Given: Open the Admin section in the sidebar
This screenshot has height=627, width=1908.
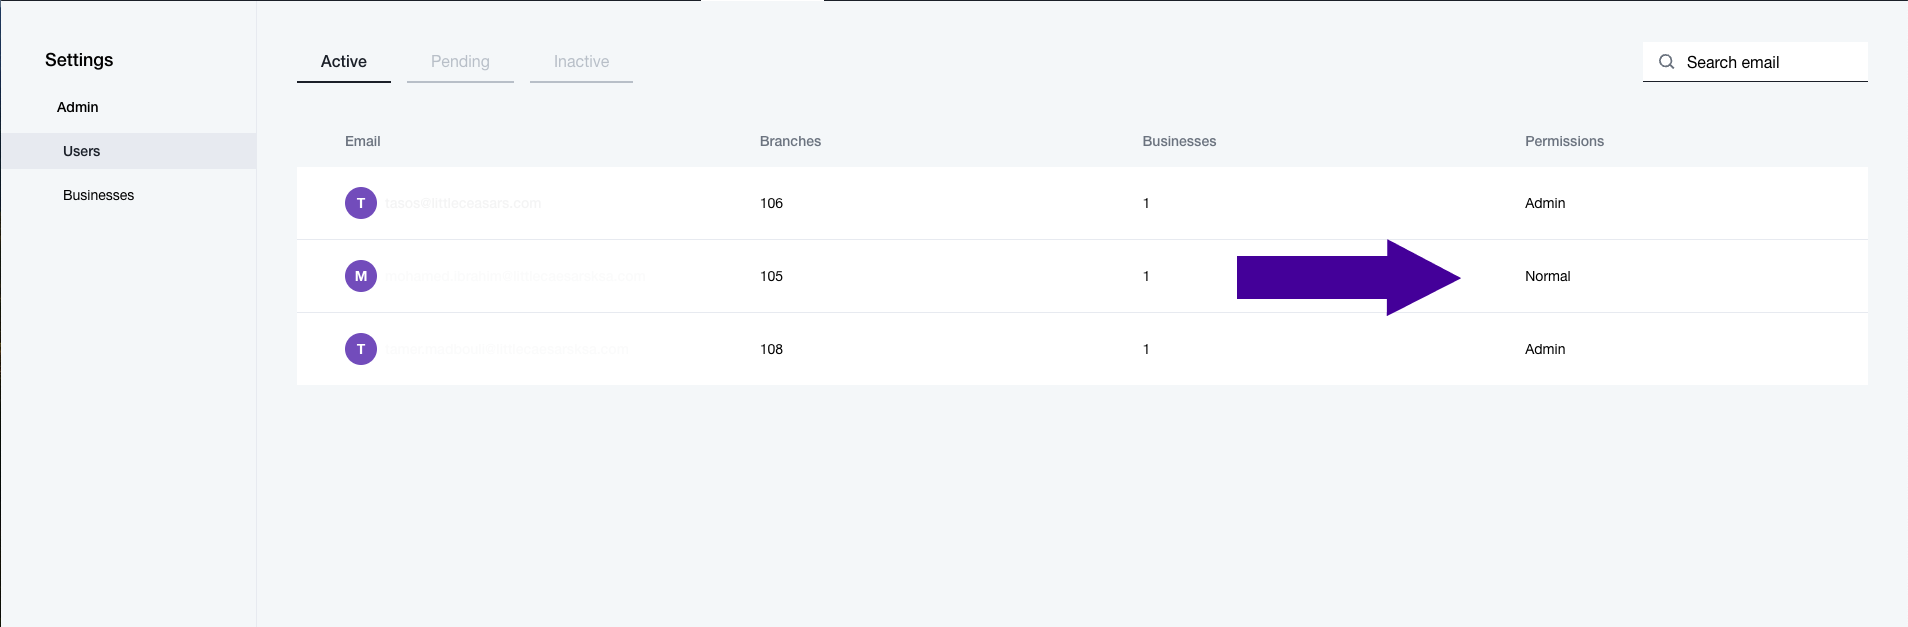Looking at the screenshot, I should click(x=77, y=106).
